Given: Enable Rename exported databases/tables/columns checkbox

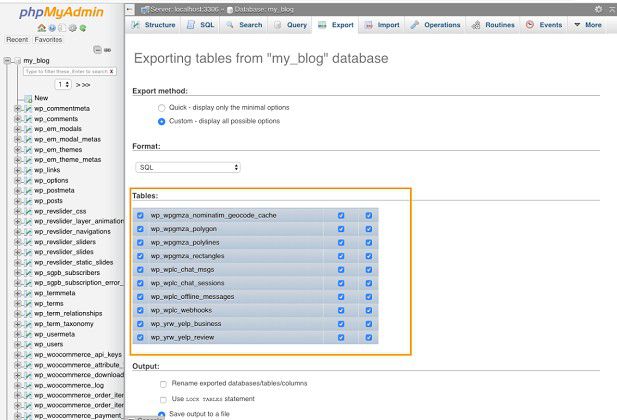Looking at the screenshot, I should [163, 384].
